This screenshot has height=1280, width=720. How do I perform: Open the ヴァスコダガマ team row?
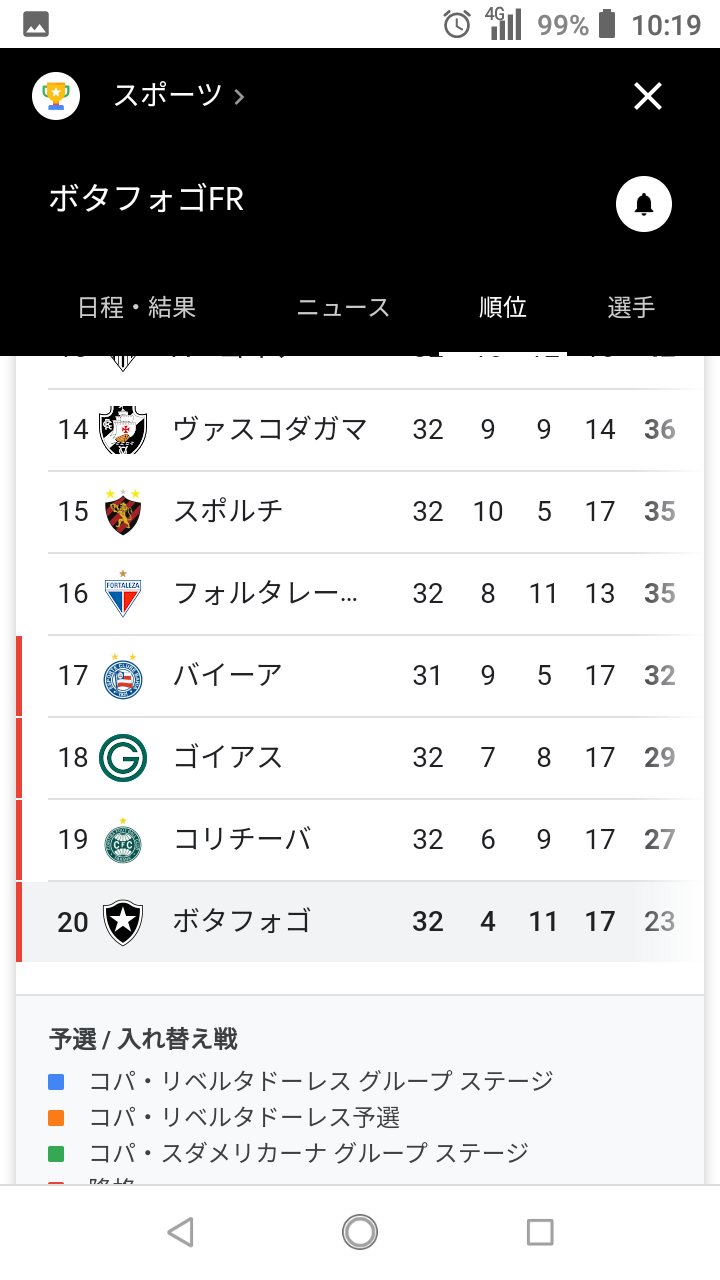click(x=270, y=430)
